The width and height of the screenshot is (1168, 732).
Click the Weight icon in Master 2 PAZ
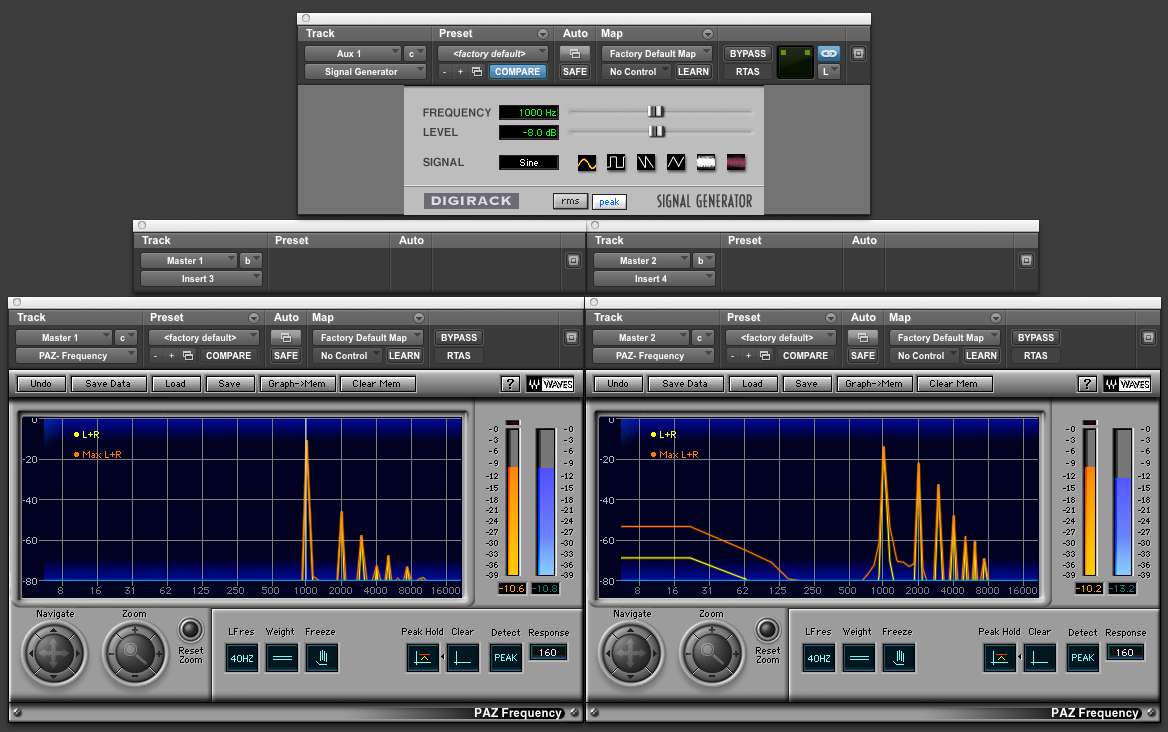click(x=859, y=658)
